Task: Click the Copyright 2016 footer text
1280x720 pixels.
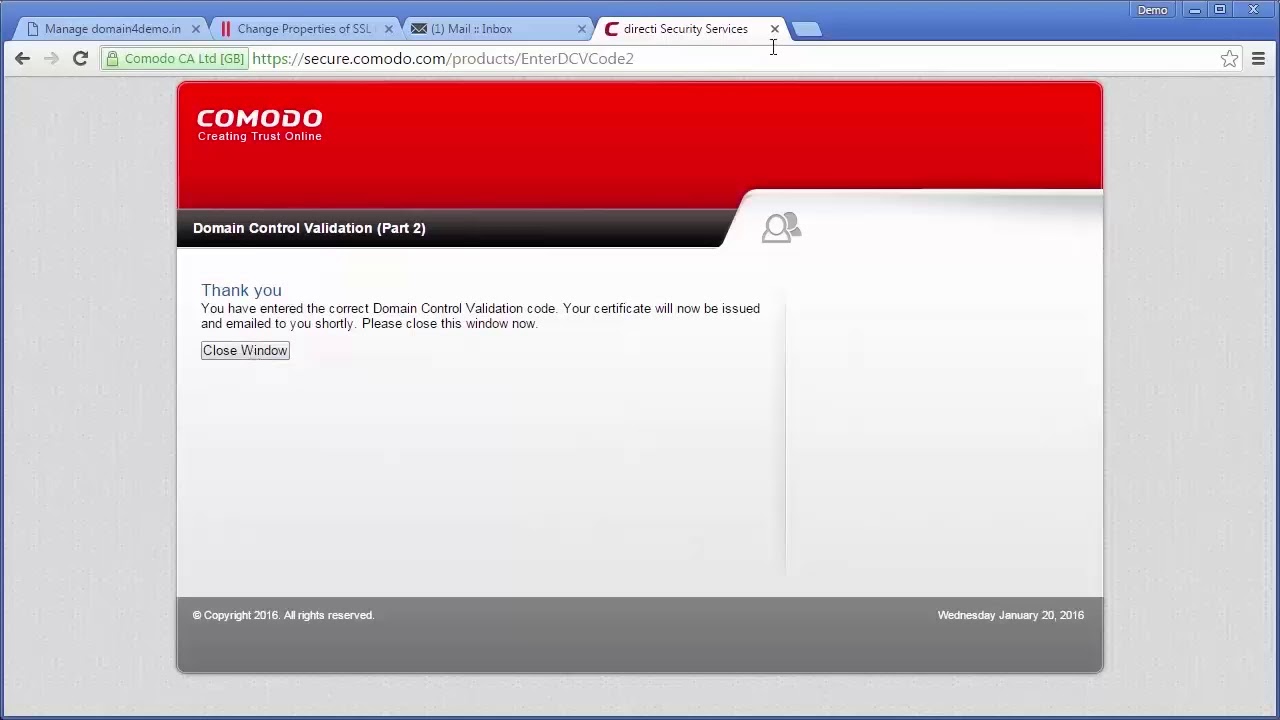Action: (x=283, y=615)
